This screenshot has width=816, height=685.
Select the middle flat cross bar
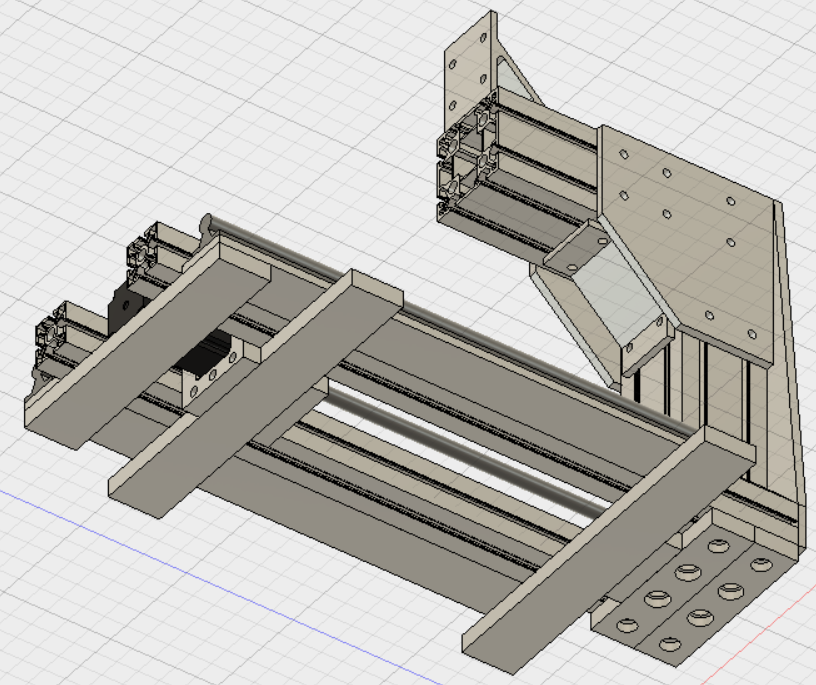click(x=256, y=393)
